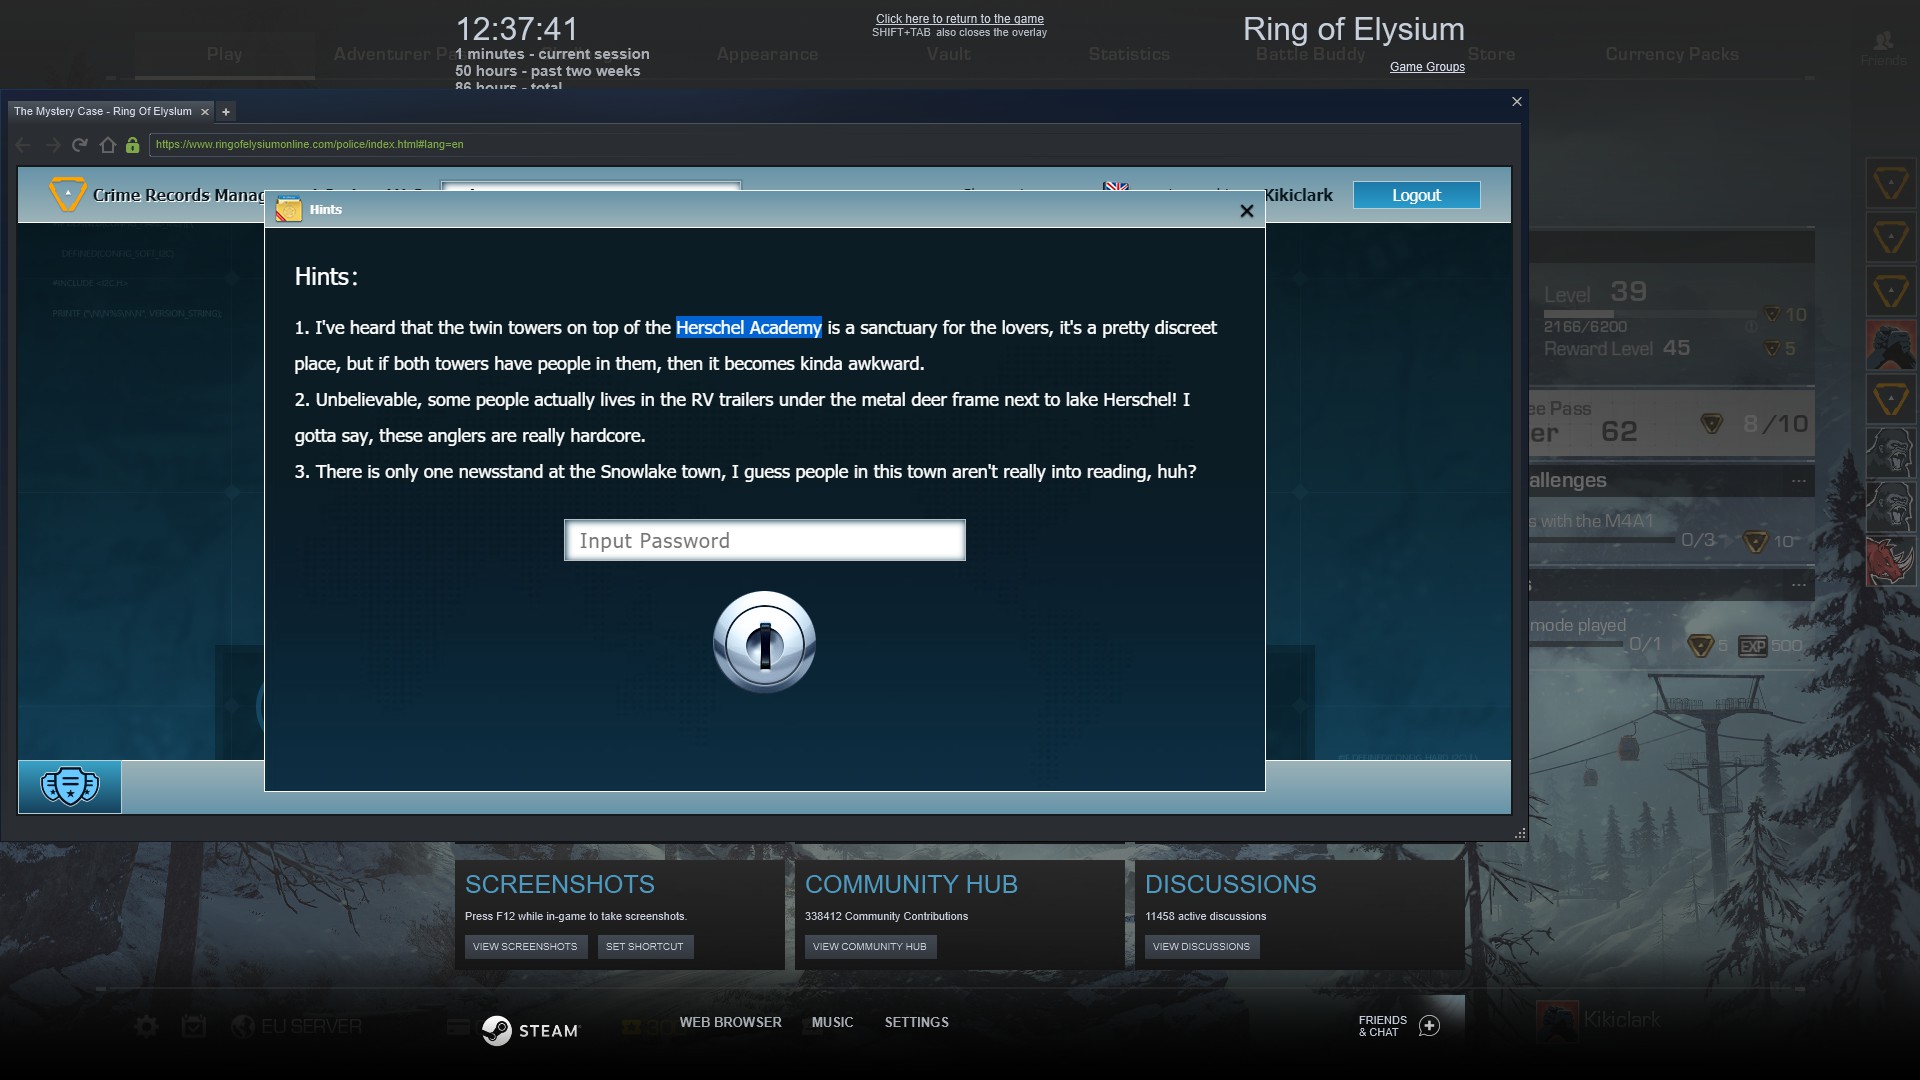
Task: Add friends via Friends & Chat plus icon
Action: pyautogui.click(x=1429, y=1026)
